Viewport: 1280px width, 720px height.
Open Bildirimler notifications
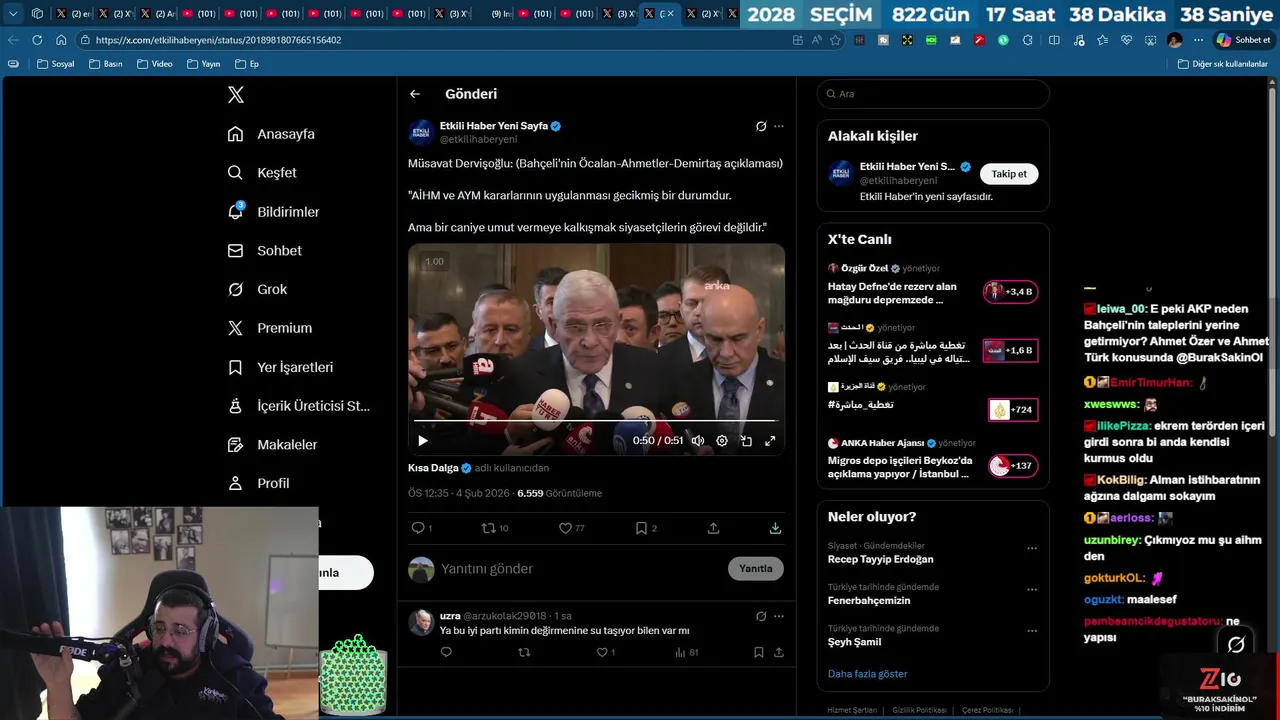[x=273, y=212]
